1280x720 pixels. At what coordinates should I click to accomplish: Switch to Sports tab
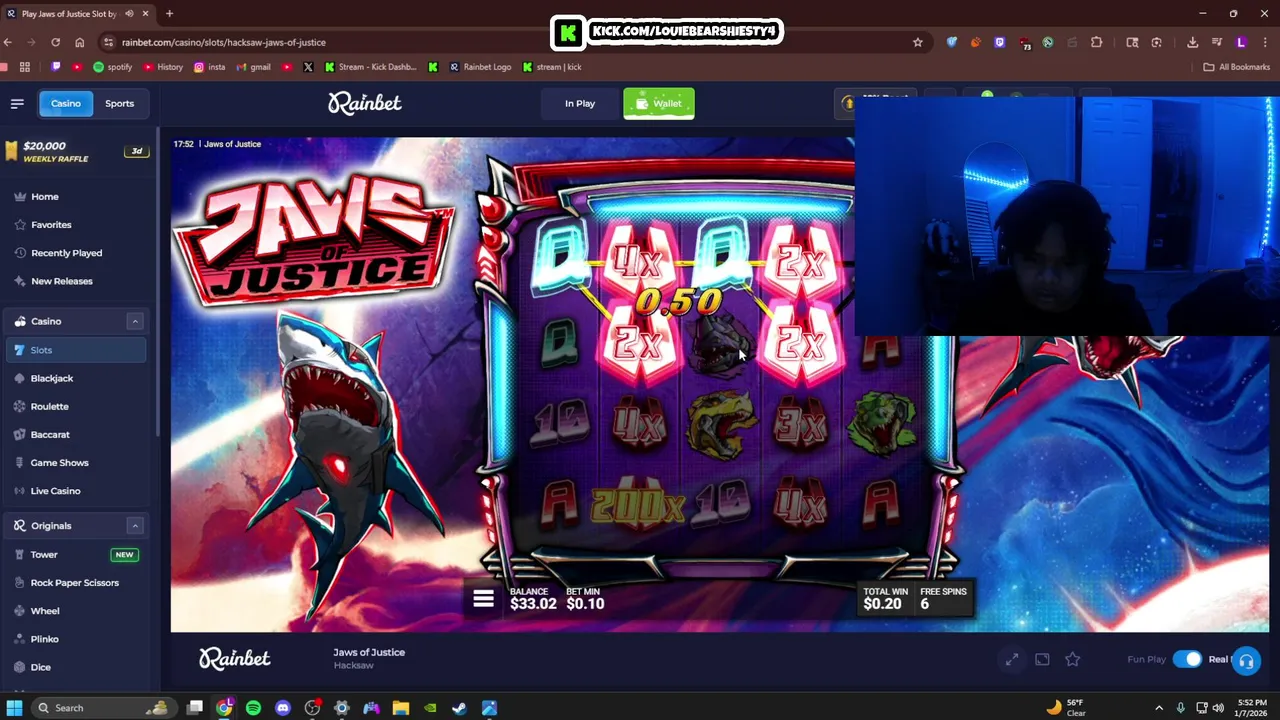pos(119,103)
